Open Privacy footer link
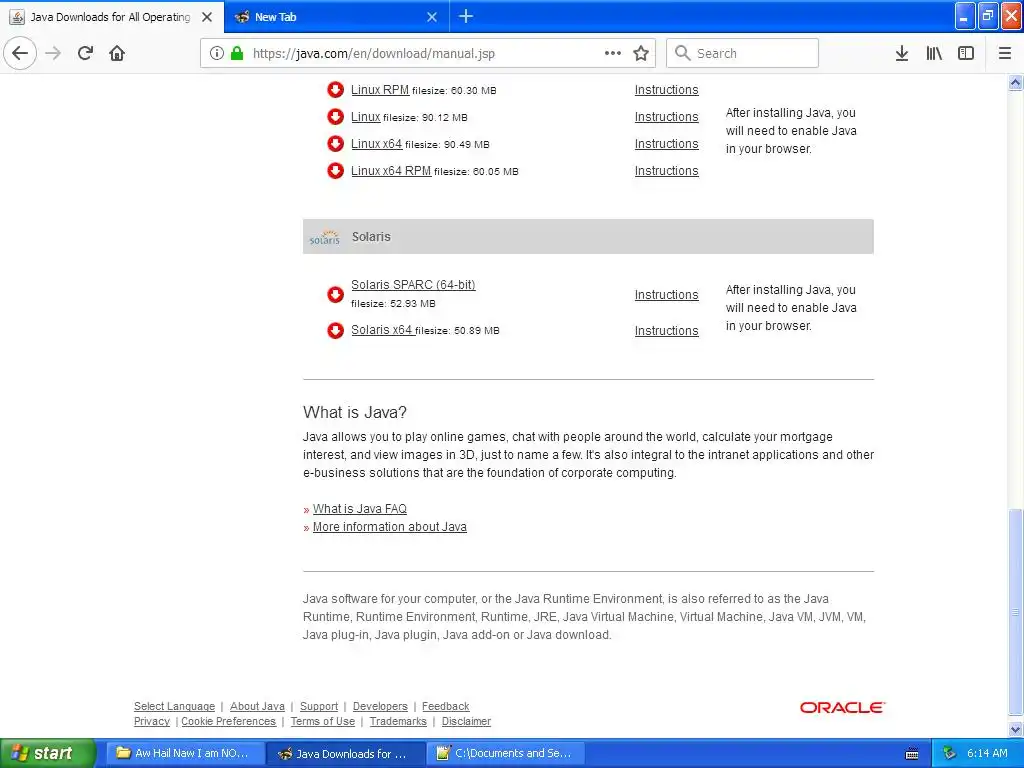1024x768 pixels. tap(152, 721)
